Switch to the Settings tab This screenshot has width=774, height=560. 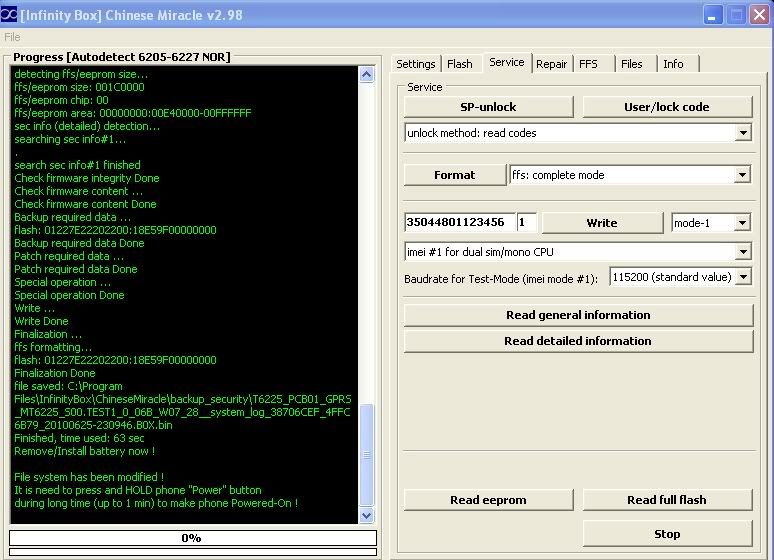click(x=416, y=64)
